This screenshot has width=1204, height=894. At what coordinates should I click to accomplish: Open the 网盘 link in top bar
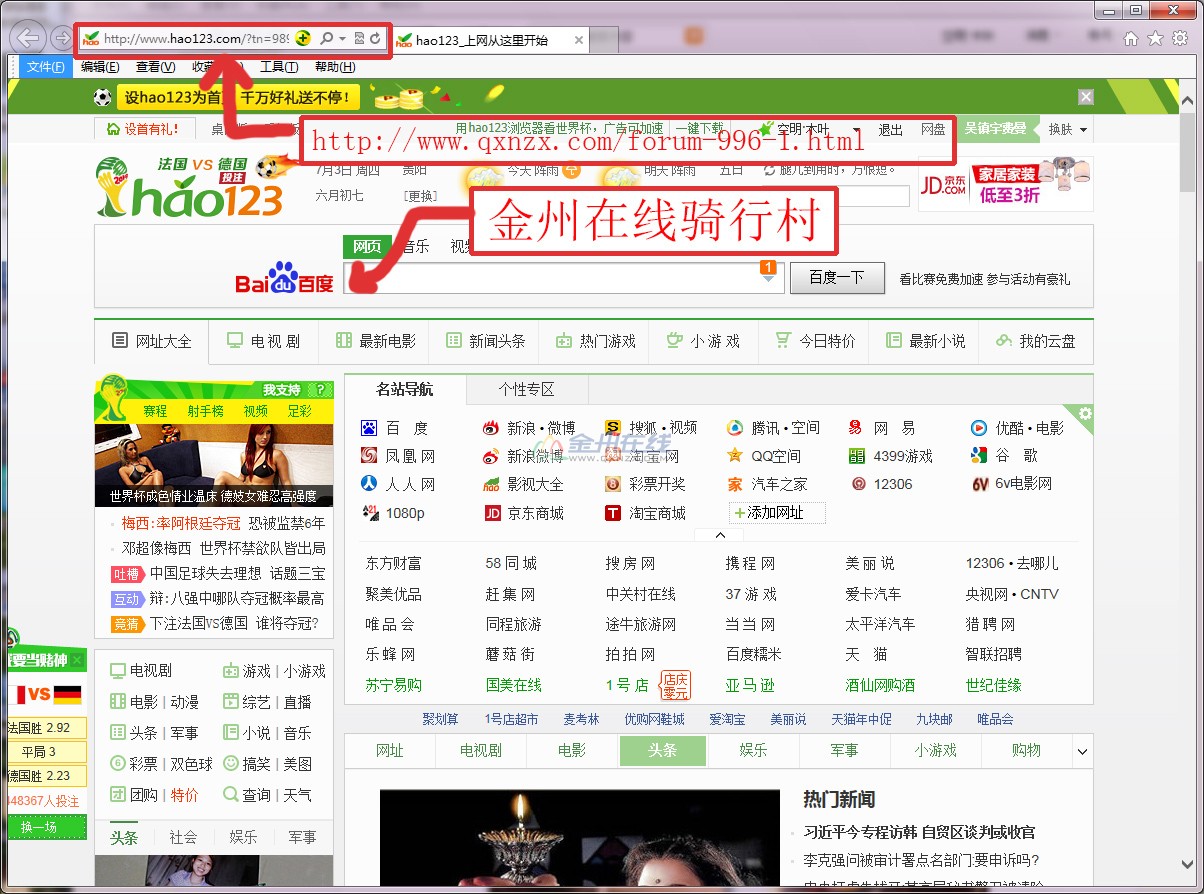click(x=933, y=130)
